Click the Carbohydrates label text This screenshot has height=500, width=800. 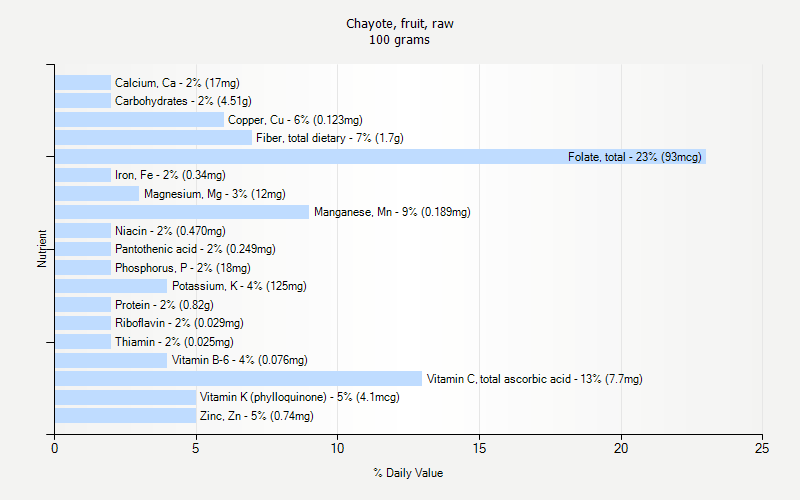pos(183,101)
